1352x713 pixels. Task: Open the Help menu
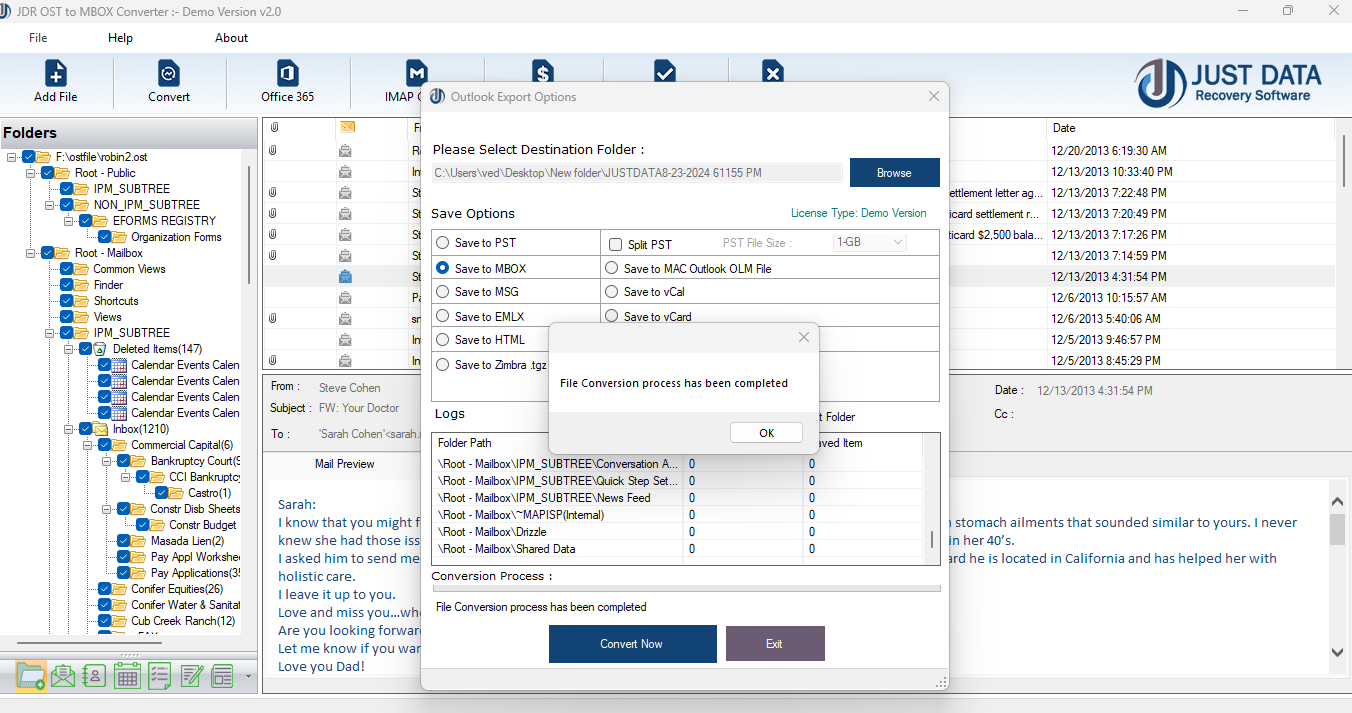pyautogui.click(x=120, y=38)
